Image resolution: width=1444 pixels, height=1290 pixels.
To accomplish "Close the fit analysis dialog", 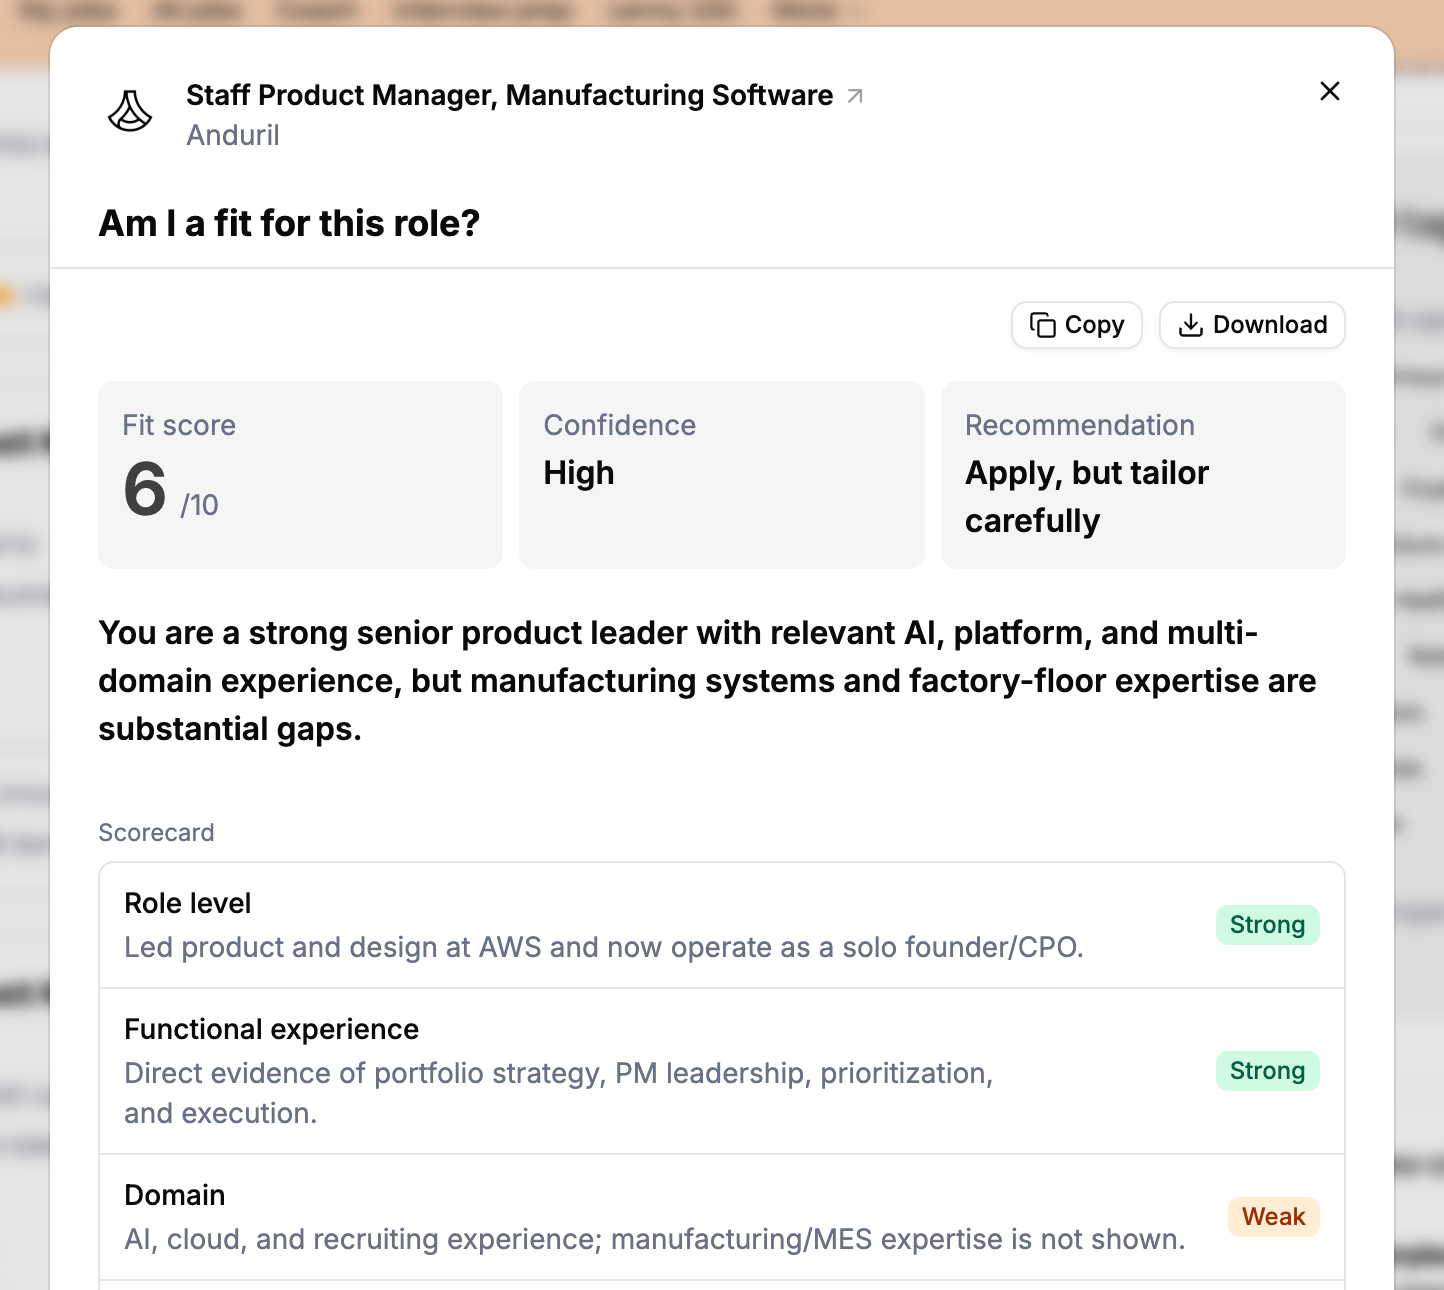I will (1329, 91).
